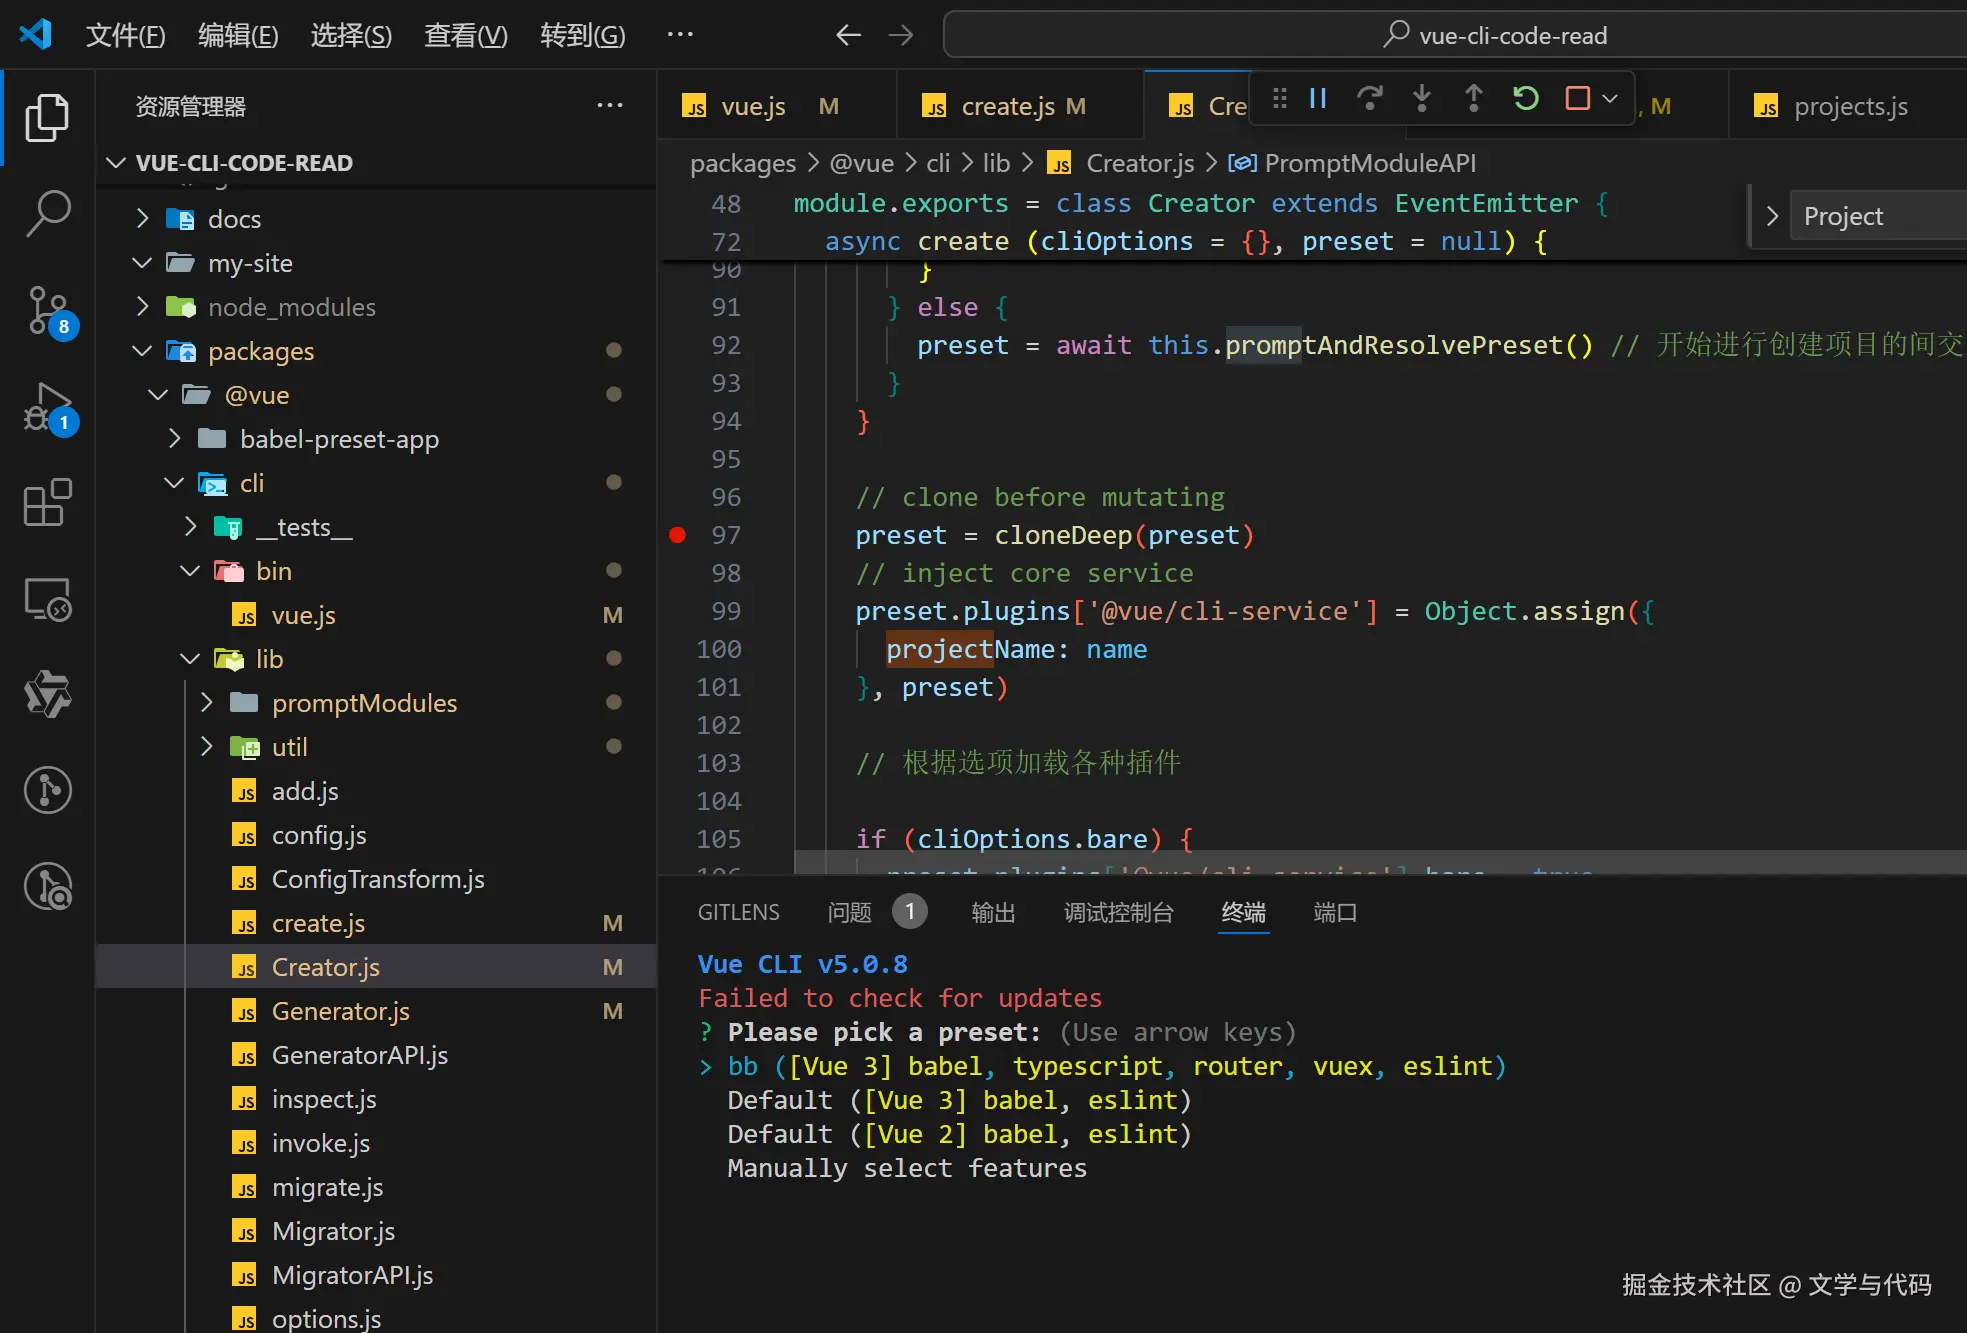Select the 'Manually select features' terminal option
Screen dimensions: 1967x1333
(x=906, y=1168)
